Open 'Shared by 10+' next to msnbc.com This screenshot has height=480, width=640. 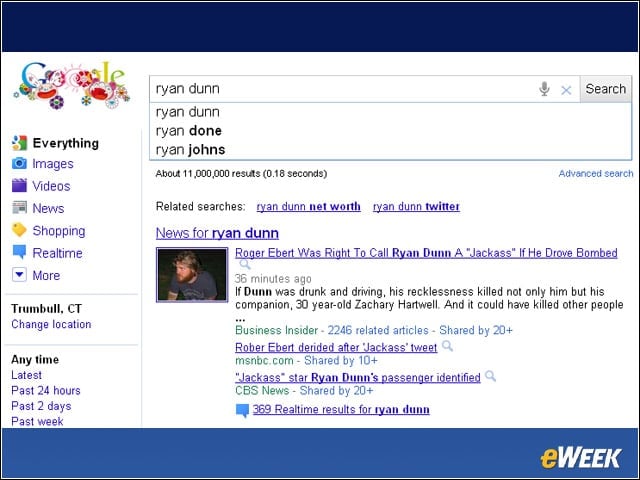(341, 360)
